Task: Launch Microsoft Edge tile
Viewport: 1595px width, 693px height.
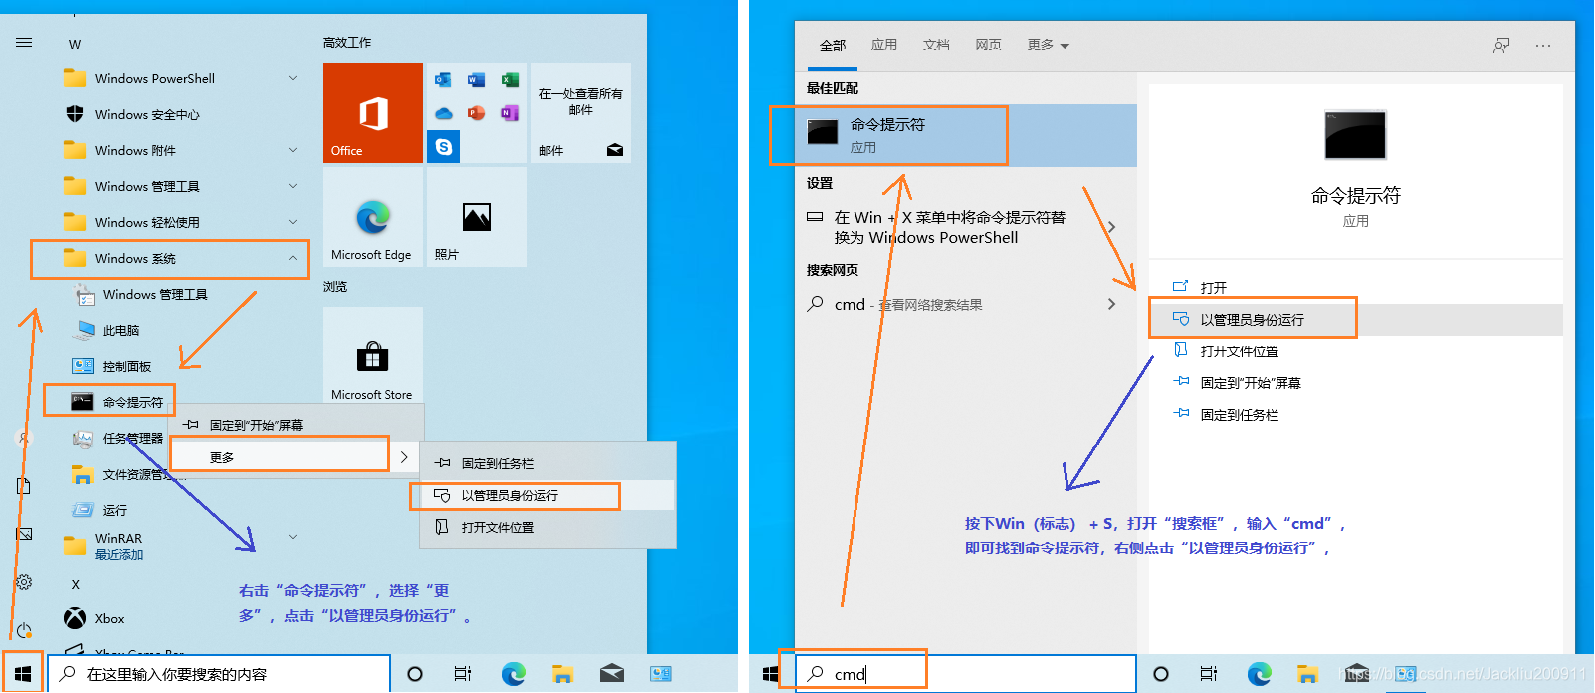Action: [372, 217]
